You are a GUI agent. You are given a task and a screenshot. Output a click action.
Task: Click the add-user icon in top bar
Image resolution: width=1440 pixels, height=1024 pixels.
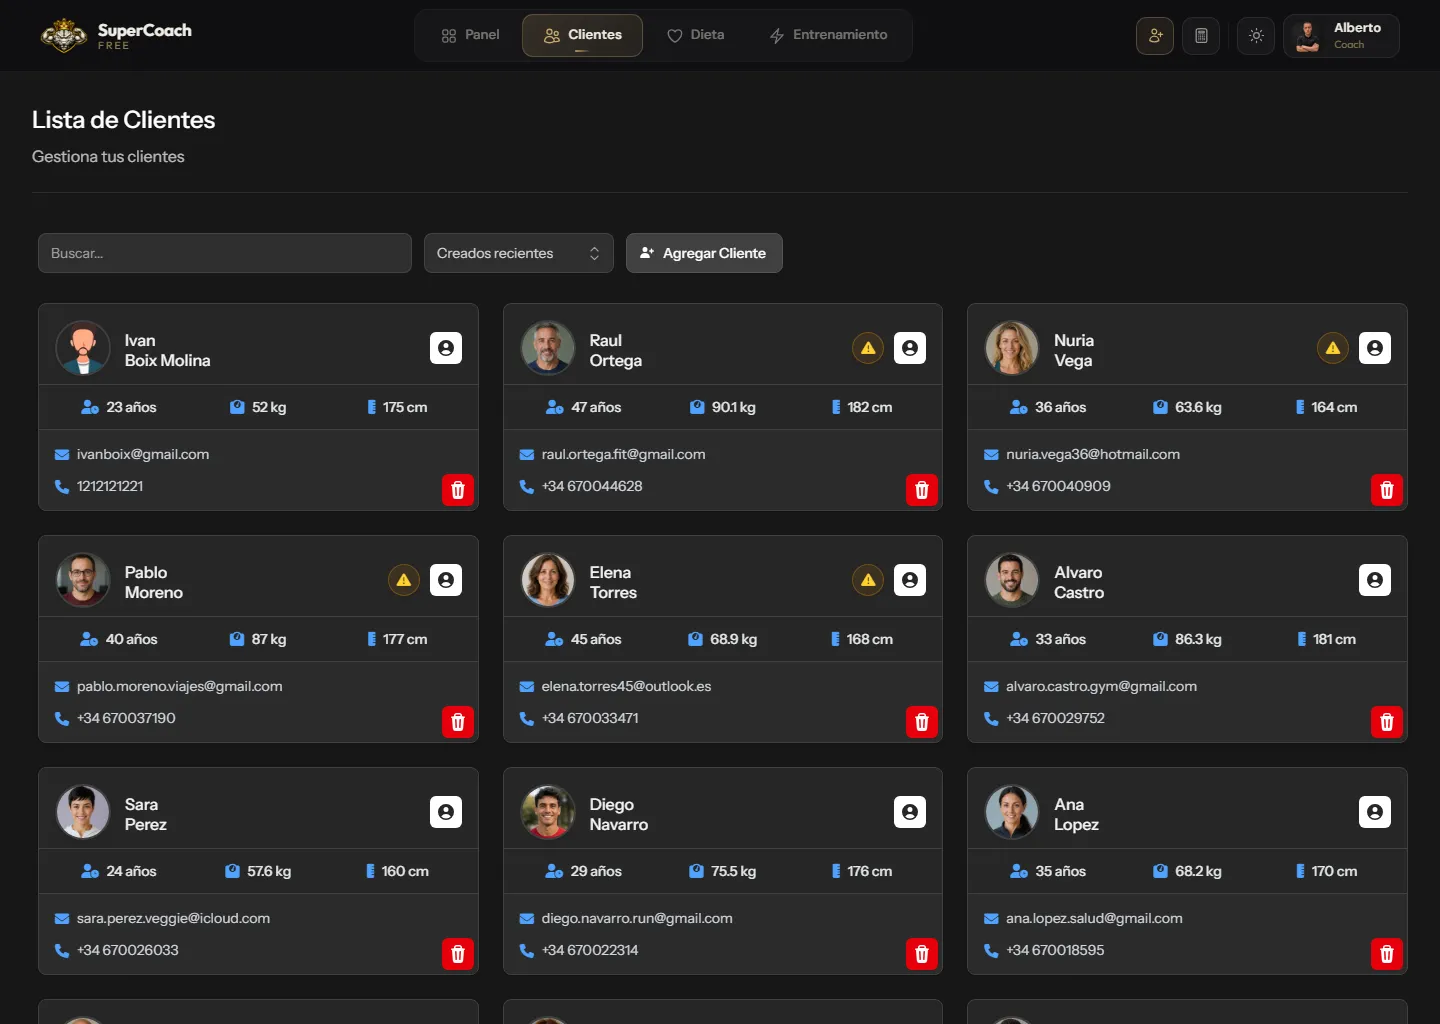point(1155,36)
